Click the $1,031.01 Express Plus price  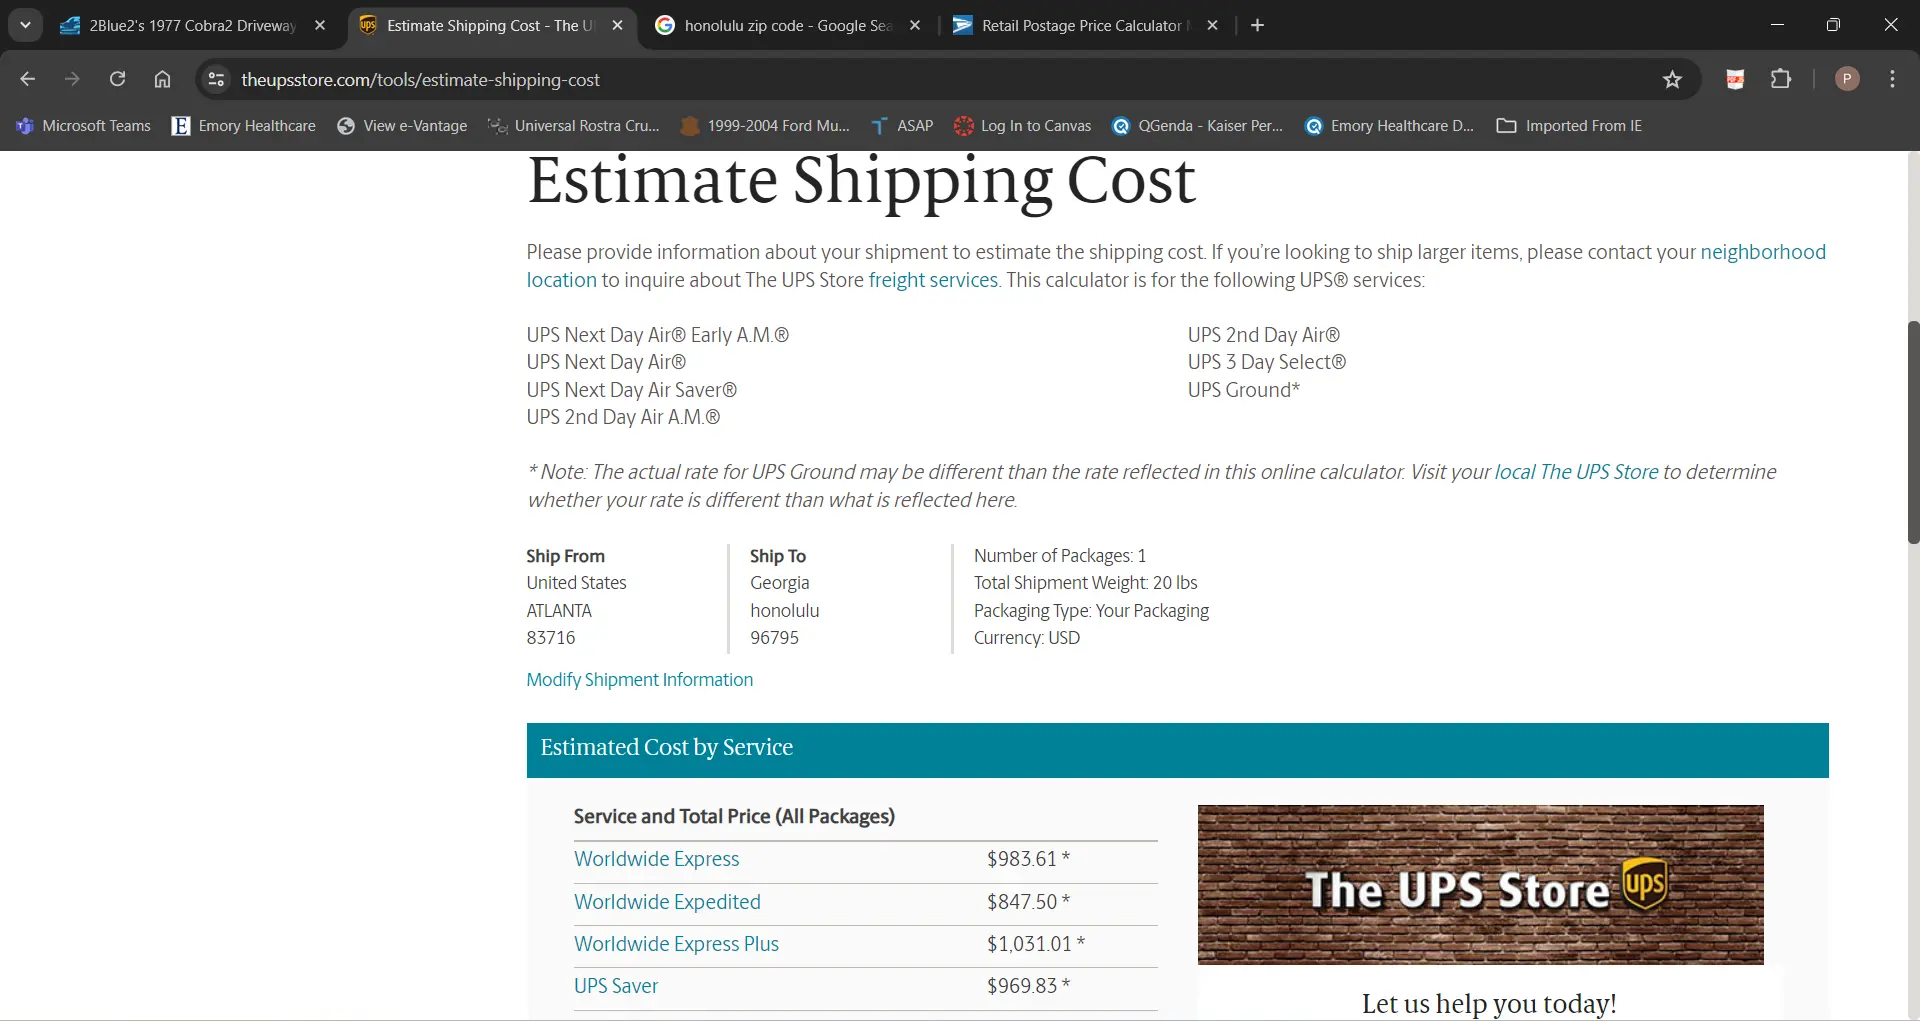(1035, 944)
